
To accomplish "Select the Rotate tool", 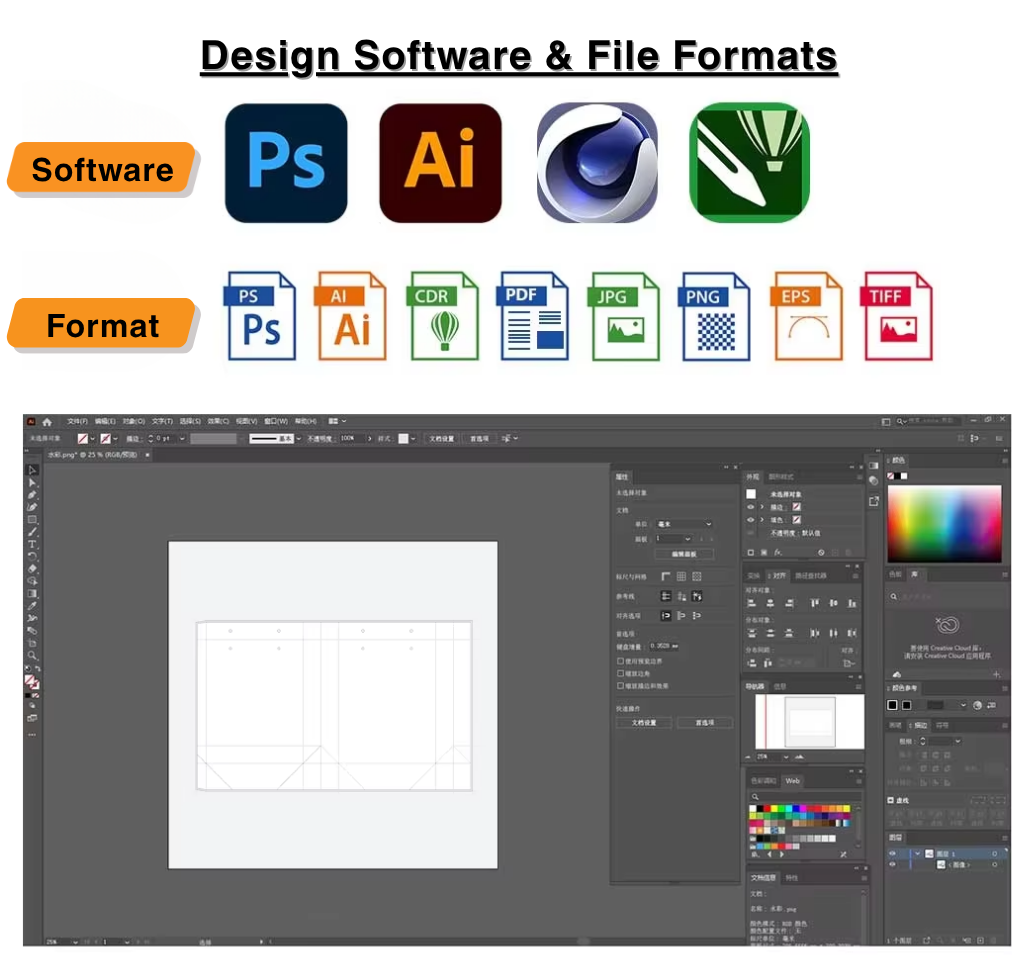I will point(32,556).
